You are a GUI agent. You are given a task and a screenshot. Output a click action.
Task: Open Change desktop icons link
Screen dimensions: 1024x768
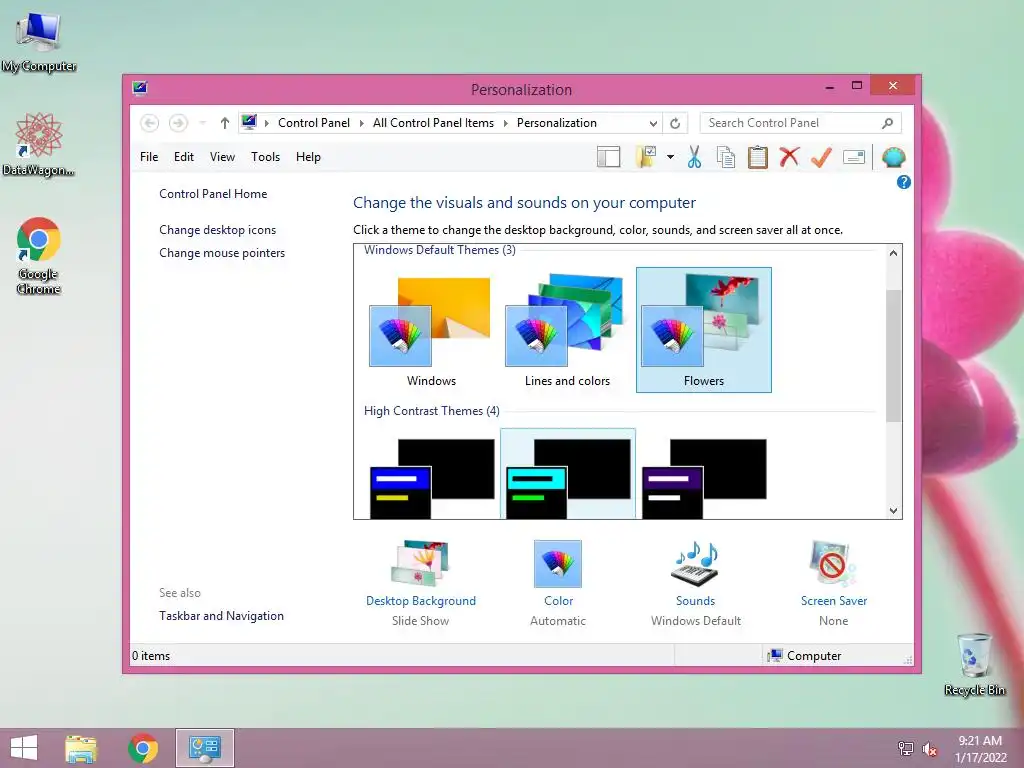pos(217,230)
